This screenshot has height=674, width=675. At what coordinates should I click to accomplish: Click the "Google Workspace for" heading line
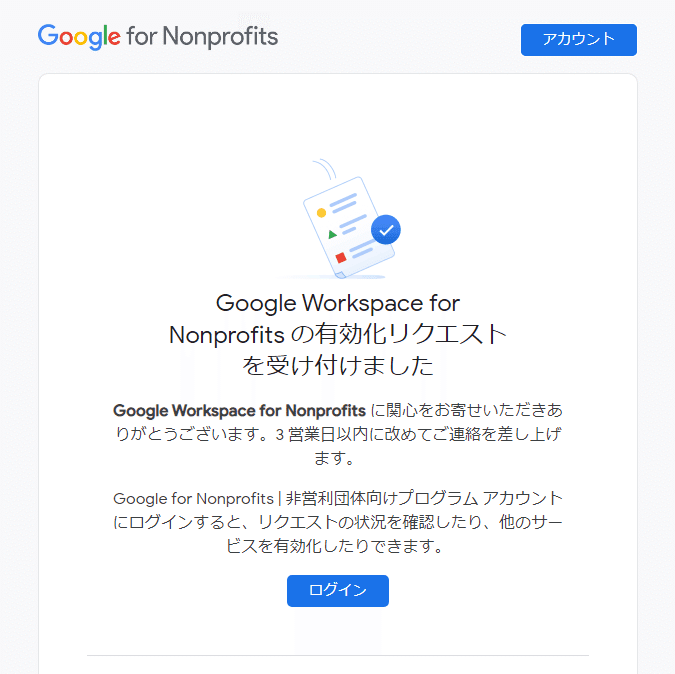coord(338,303)
